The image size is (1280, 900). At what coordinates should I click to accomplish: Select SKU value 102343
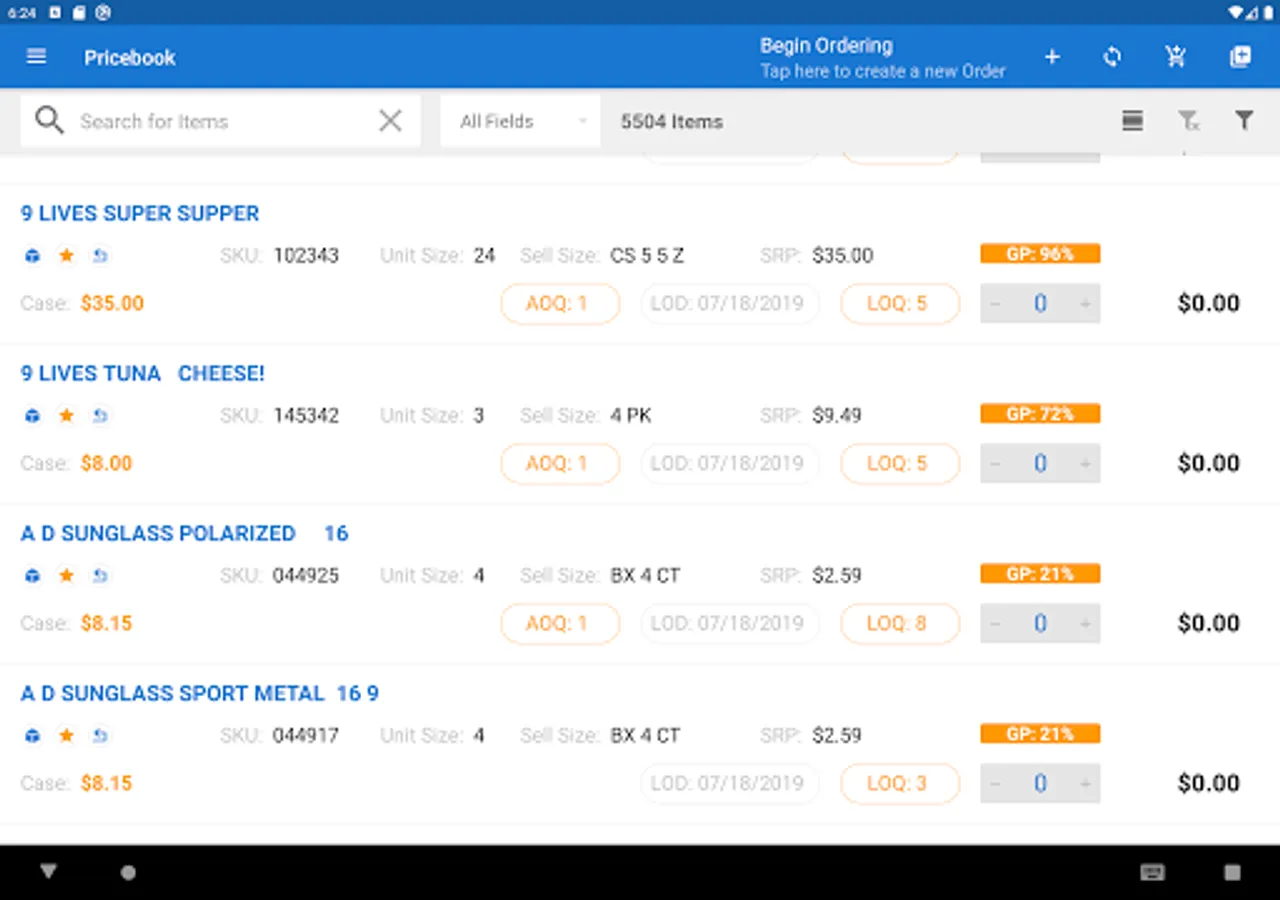[x=306, y=255]
